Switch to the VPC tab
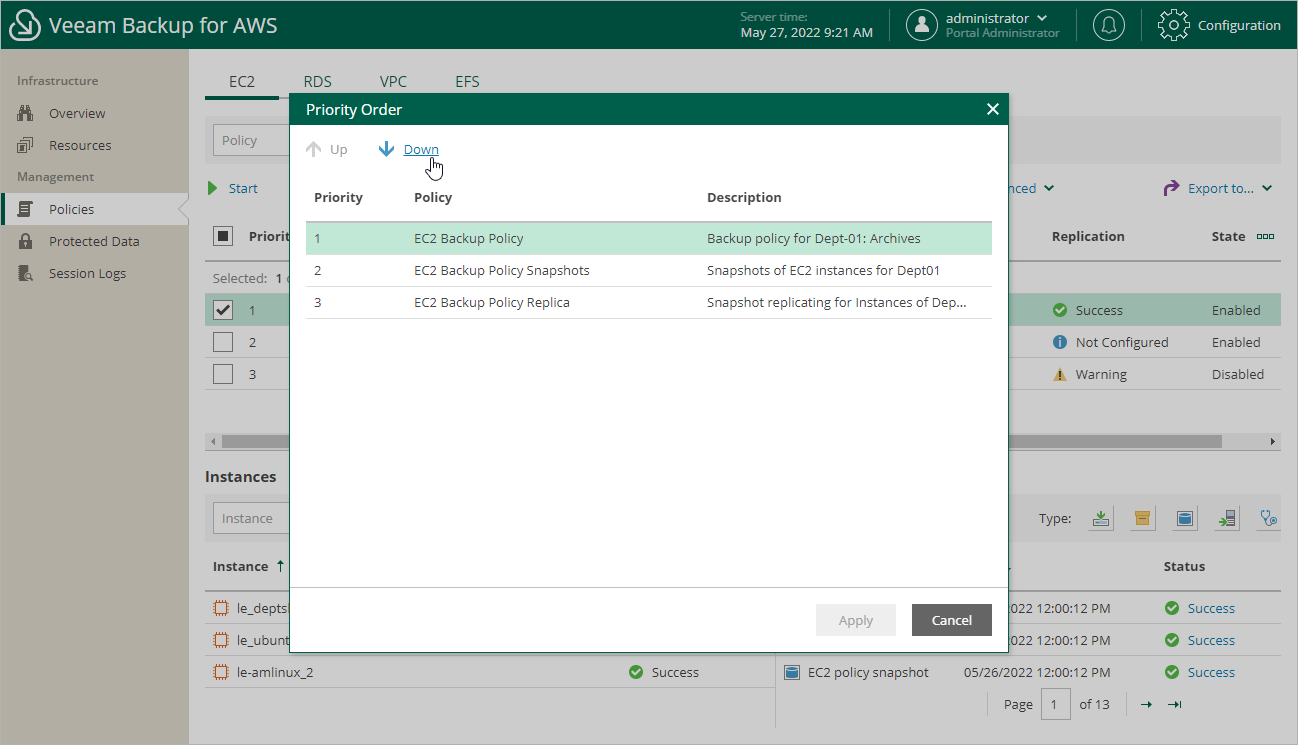Screen dimensions: 1298x745 (x=393, y=81)
